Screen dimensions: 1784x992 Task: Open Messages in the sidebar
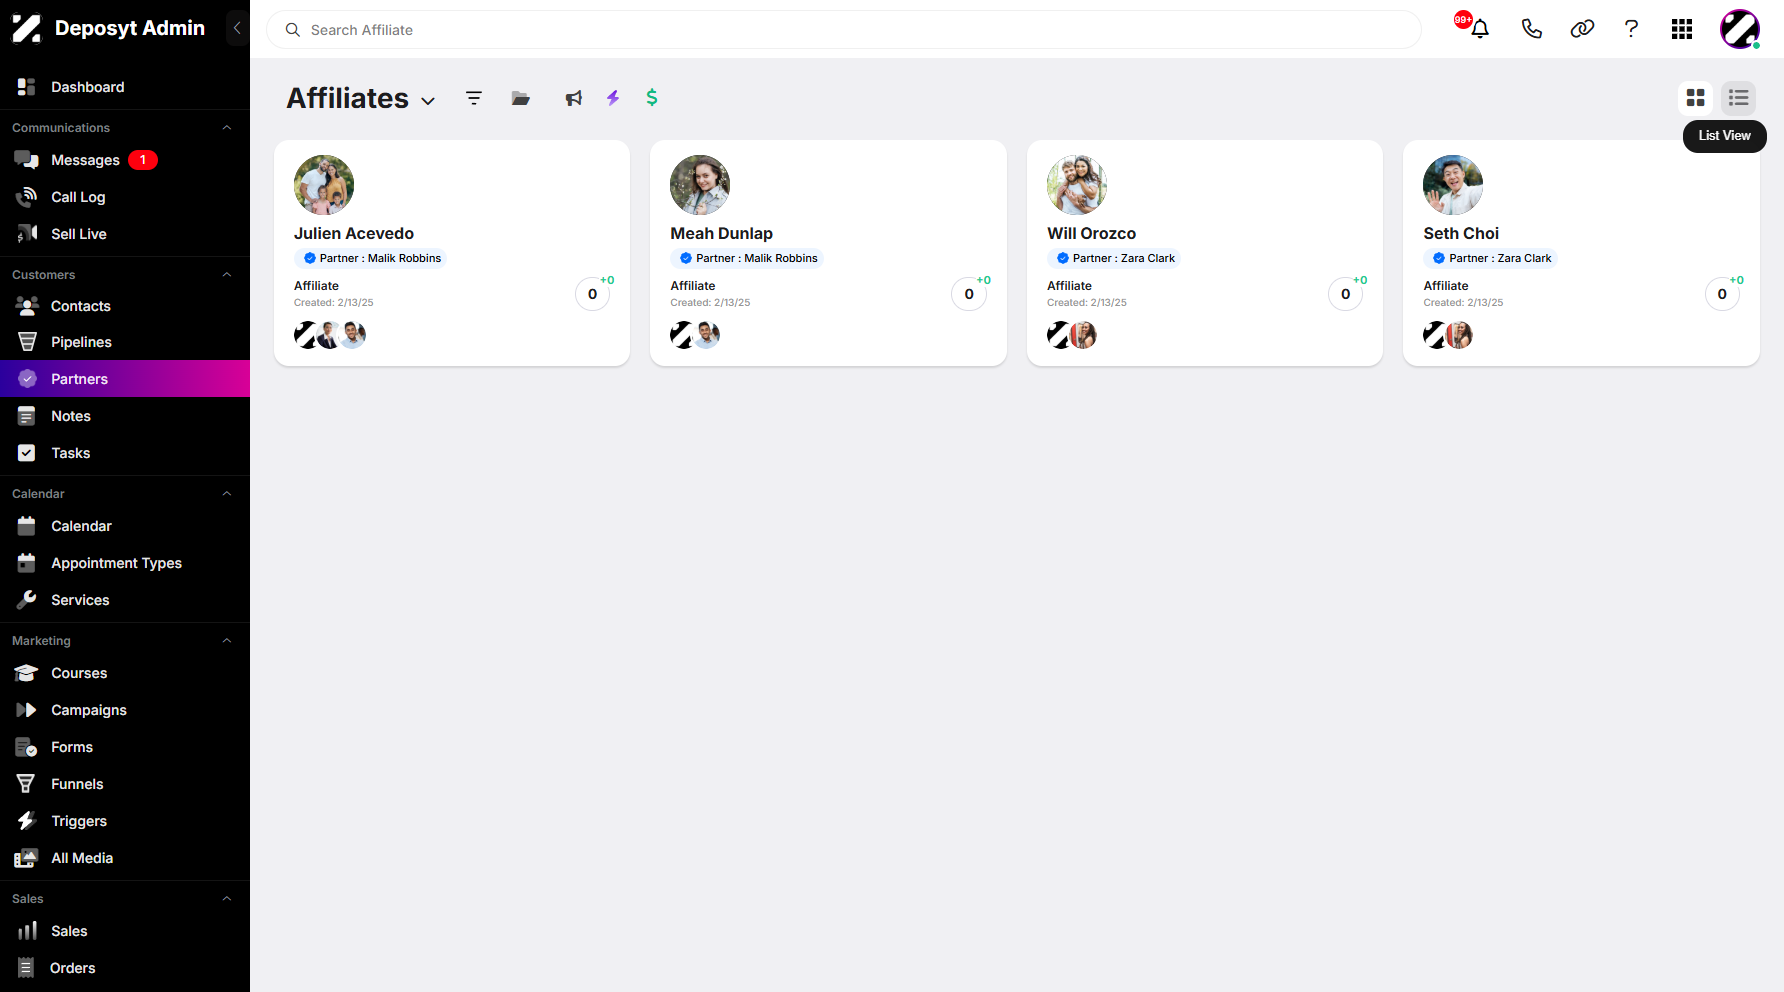pos(125,160)
